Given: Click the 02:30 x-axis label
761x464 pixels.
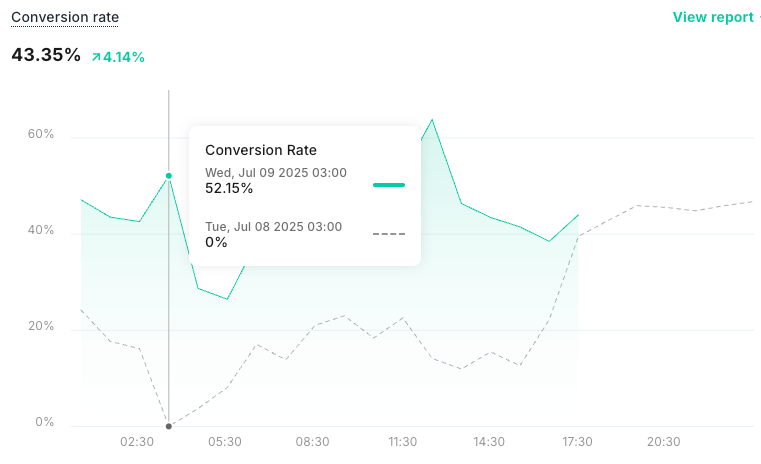Looking at the screenshot, I should pos(136,442).
